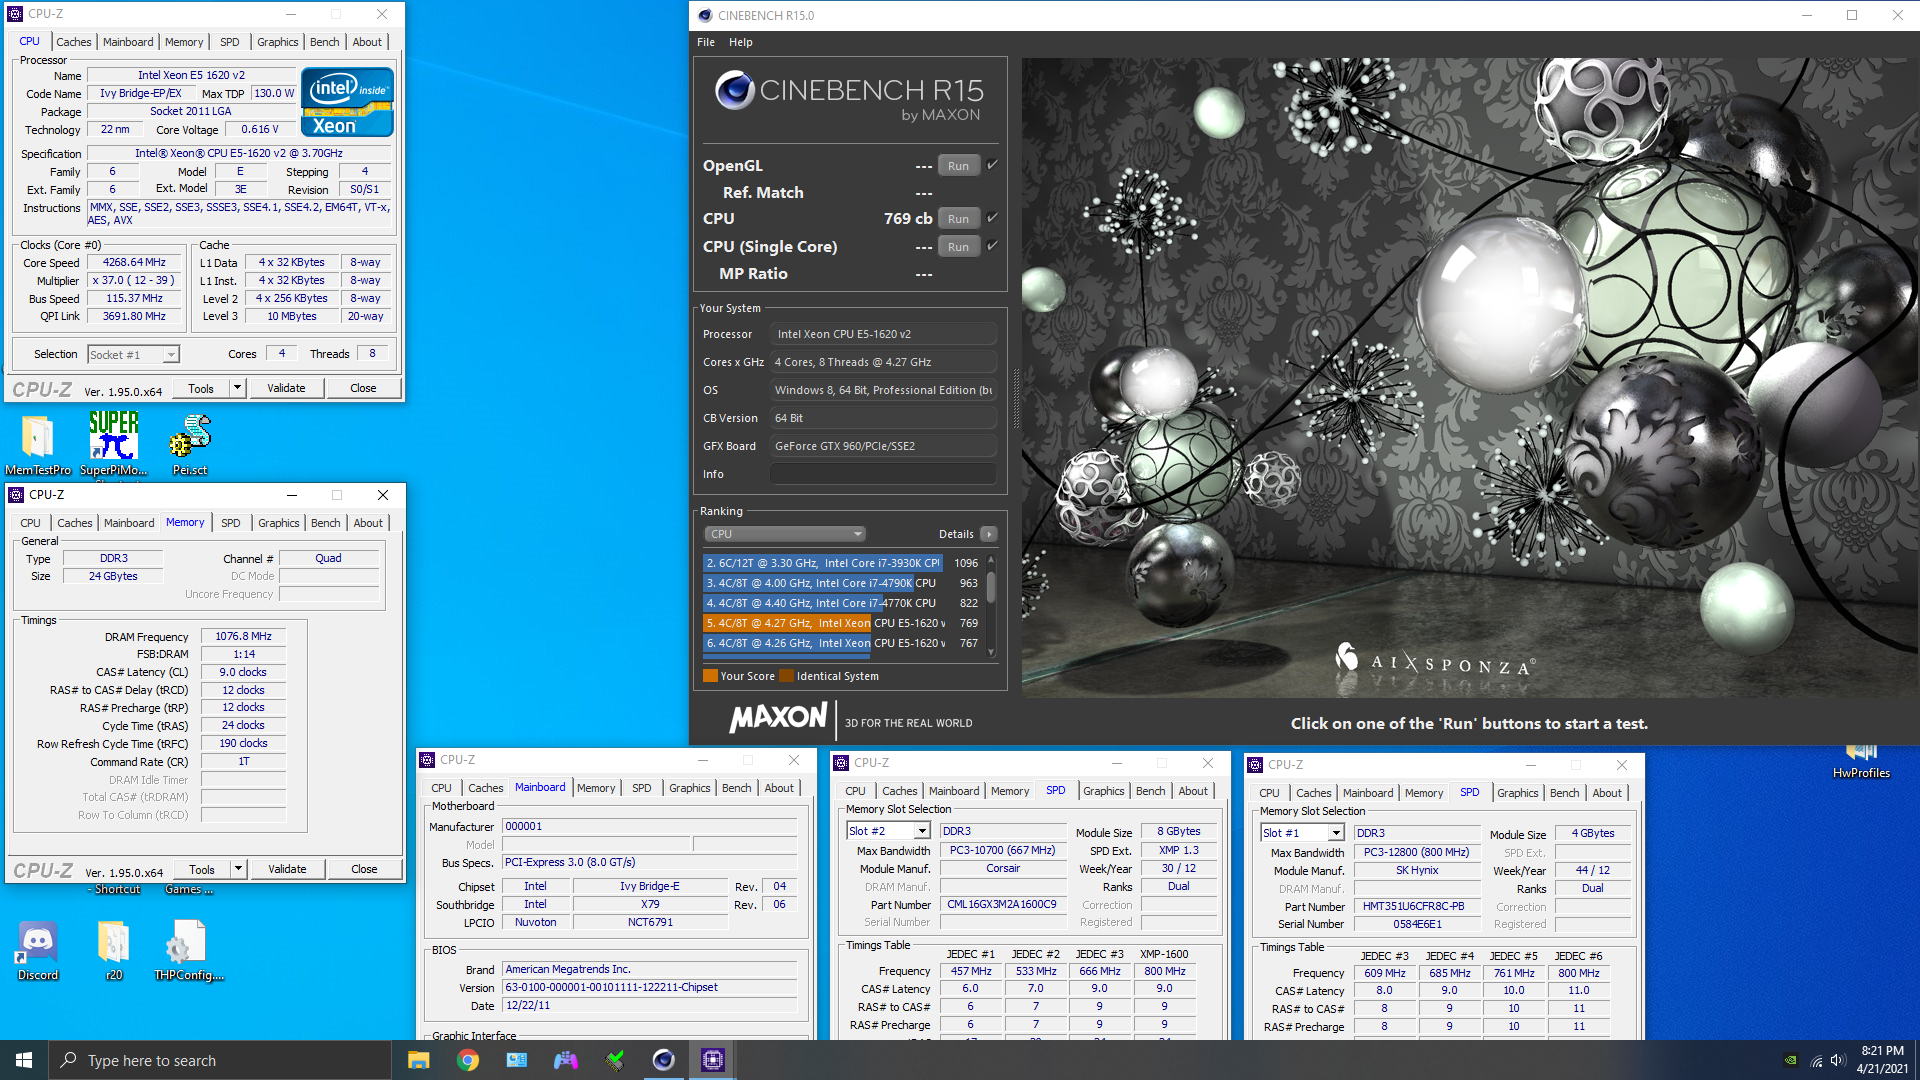Open Graphics tab in Mainboard CPU-Z window
Viewport: 1920px width, 1080px height.
(x=690, y=788)
